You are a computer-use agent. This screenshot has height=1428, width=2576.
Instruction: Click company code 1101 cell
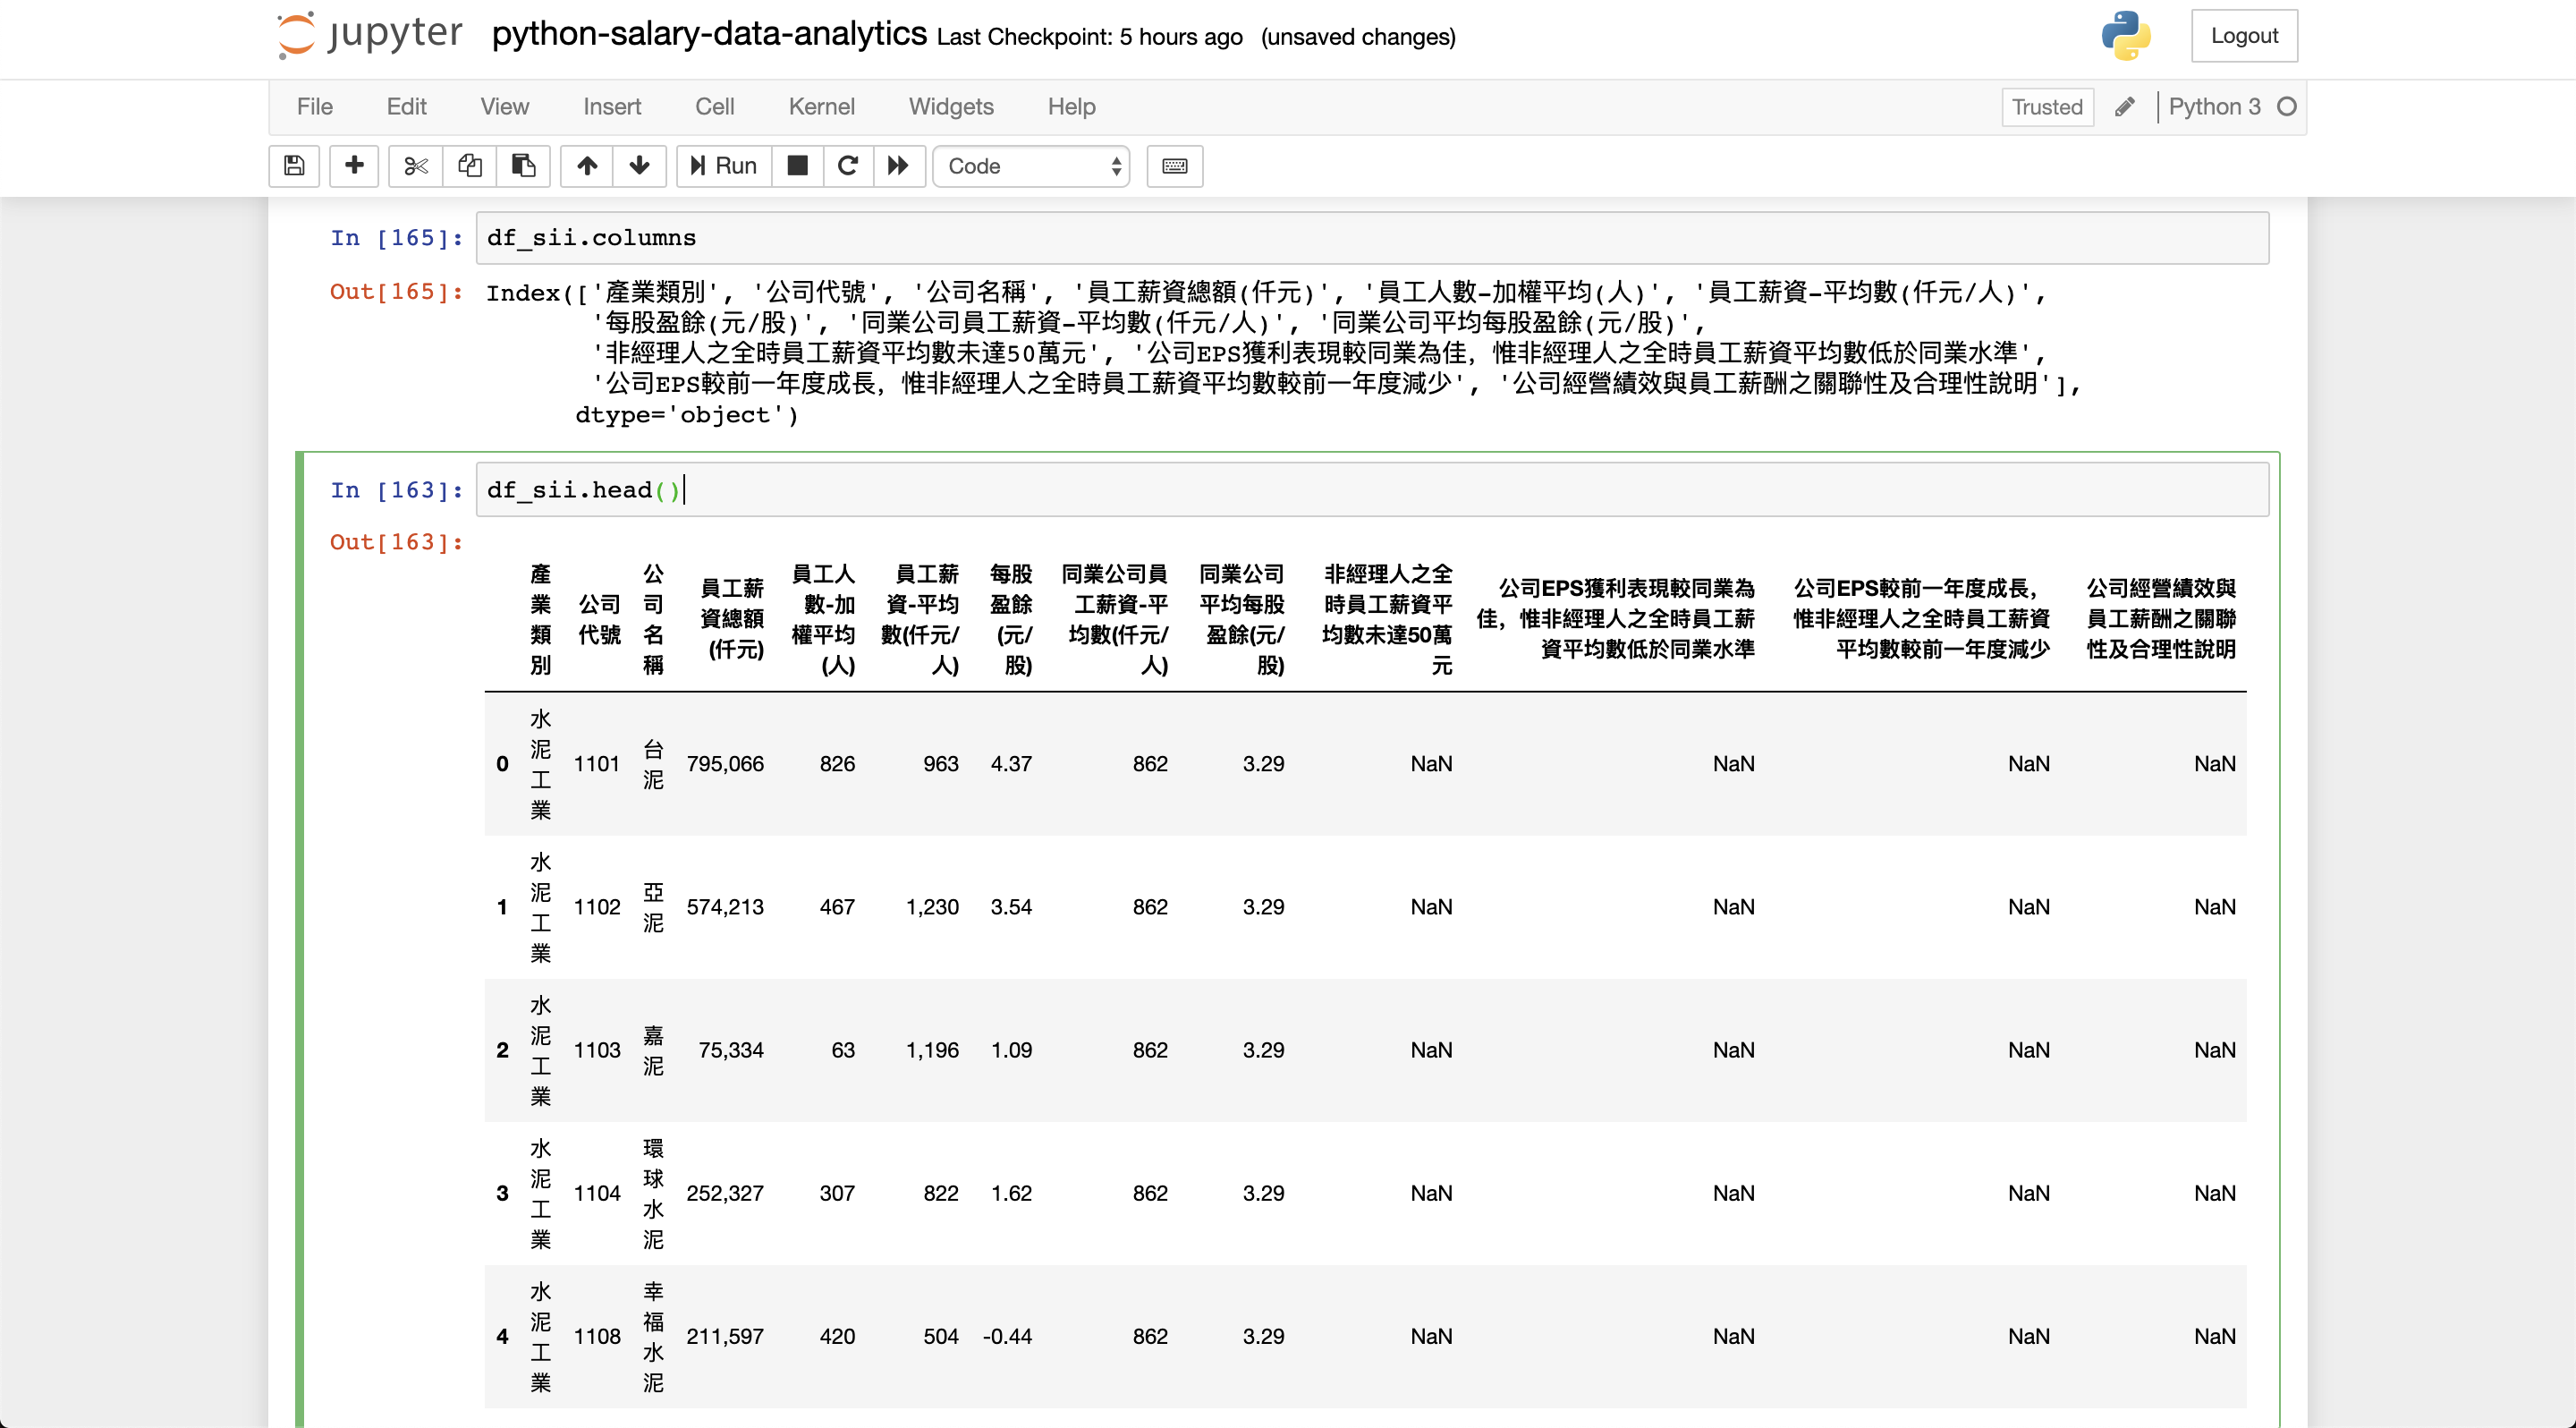pyautogui.click(x=597, y=764)
